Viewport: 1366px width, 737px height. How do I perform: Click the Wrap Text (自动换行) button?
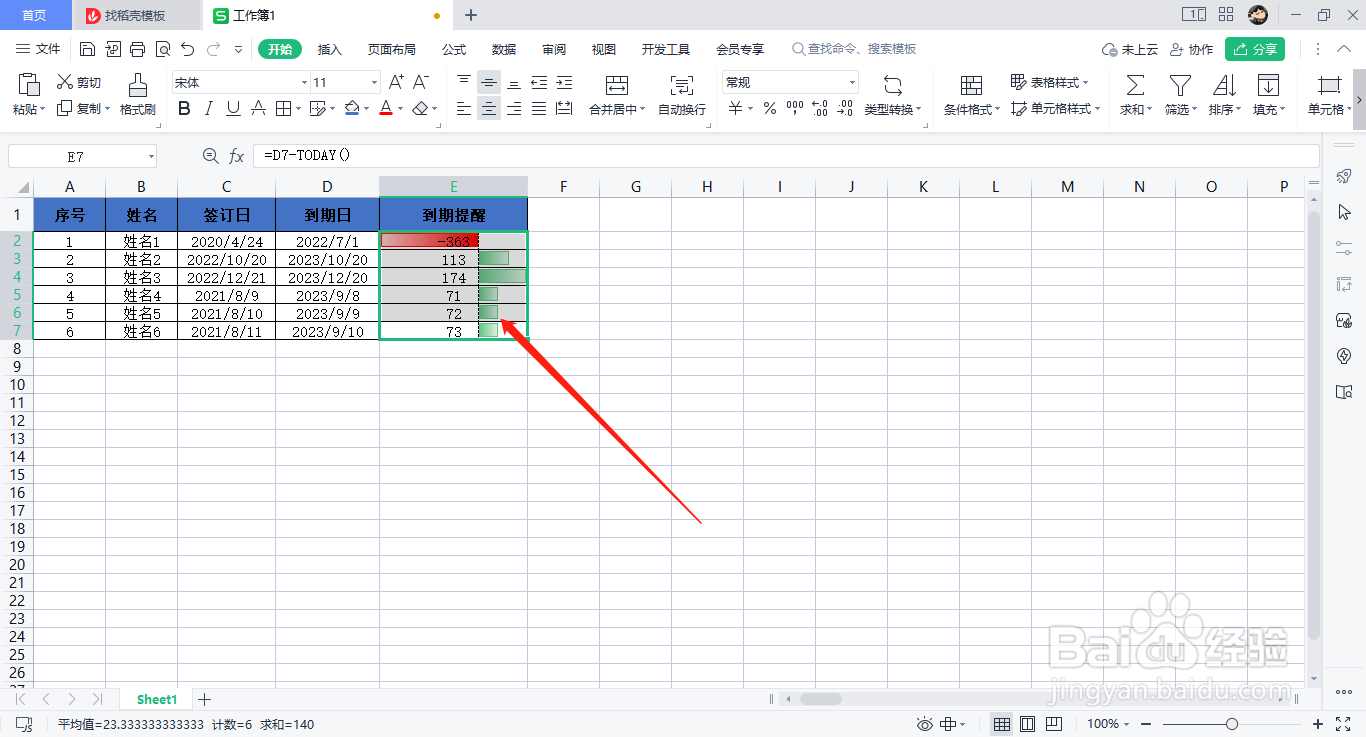pos(682,95)
